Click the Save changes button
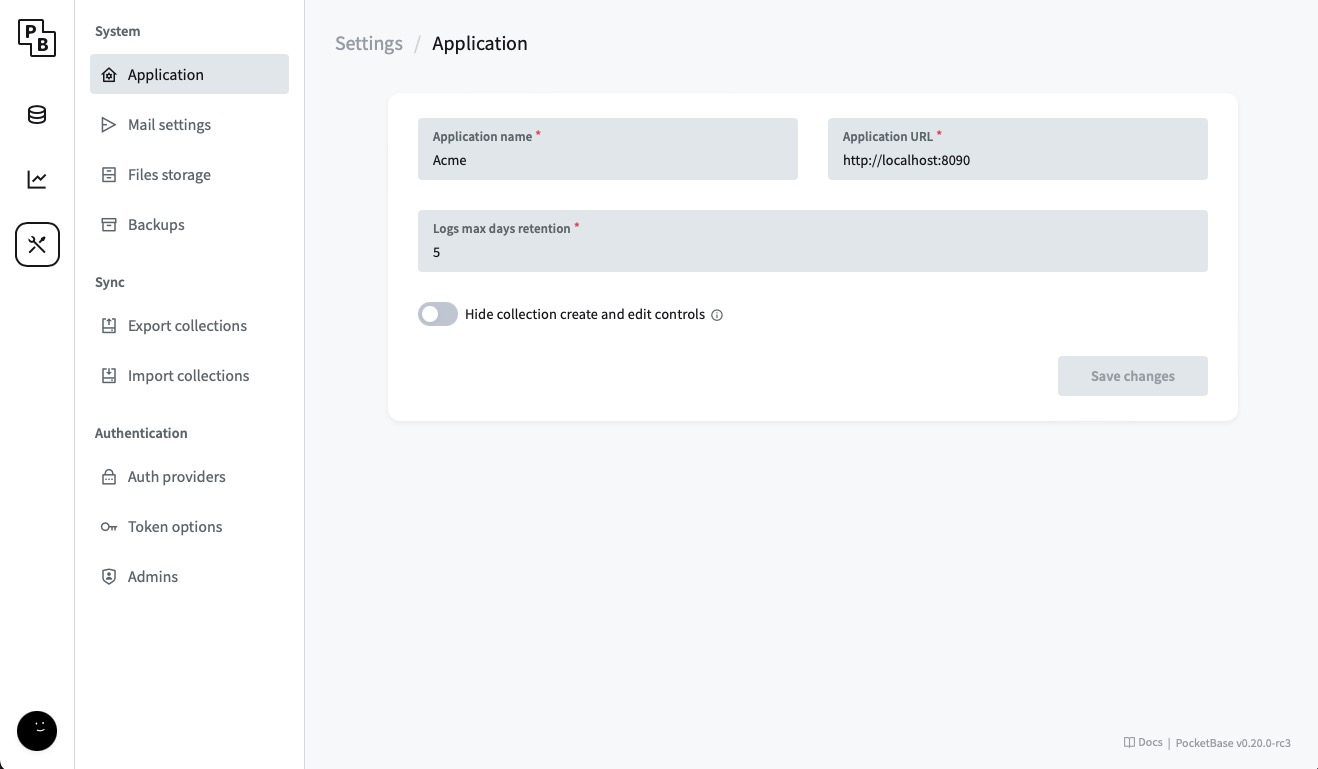The width and height of the screenshot is (1318, 769). coord(1132,376)
